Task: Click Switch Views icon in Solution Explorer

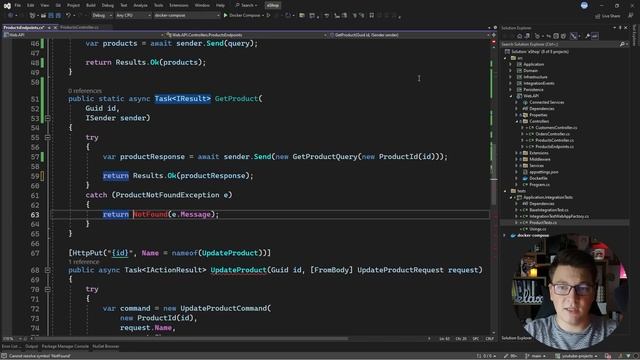Action: pyautogui.click(x=527, y=36)
